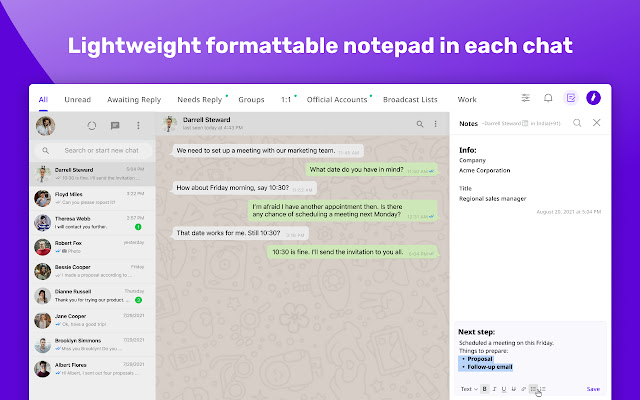Open the conversation header three-dot menu

click(436, 126)
